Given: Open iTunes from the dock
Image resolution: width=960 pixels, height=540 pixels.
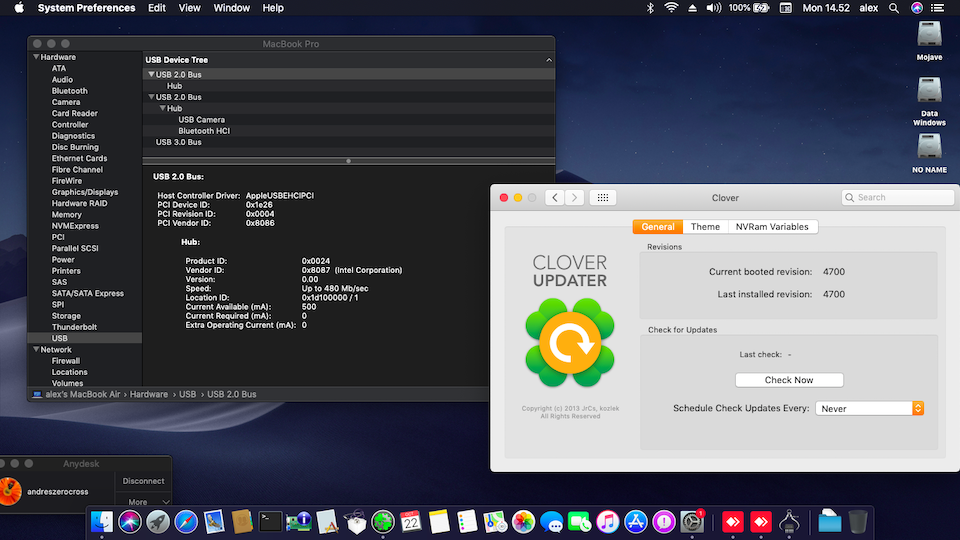Looking at the screenshot, I should 608,522.
